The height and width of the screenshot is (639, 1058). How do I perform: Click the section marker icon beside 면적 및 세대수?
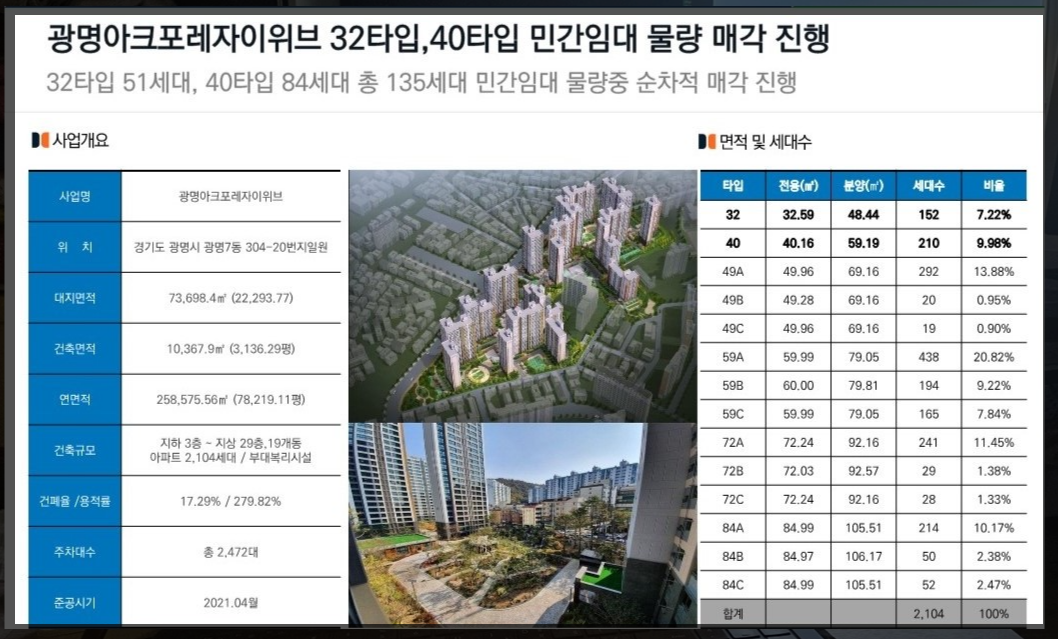coord(706,142)
